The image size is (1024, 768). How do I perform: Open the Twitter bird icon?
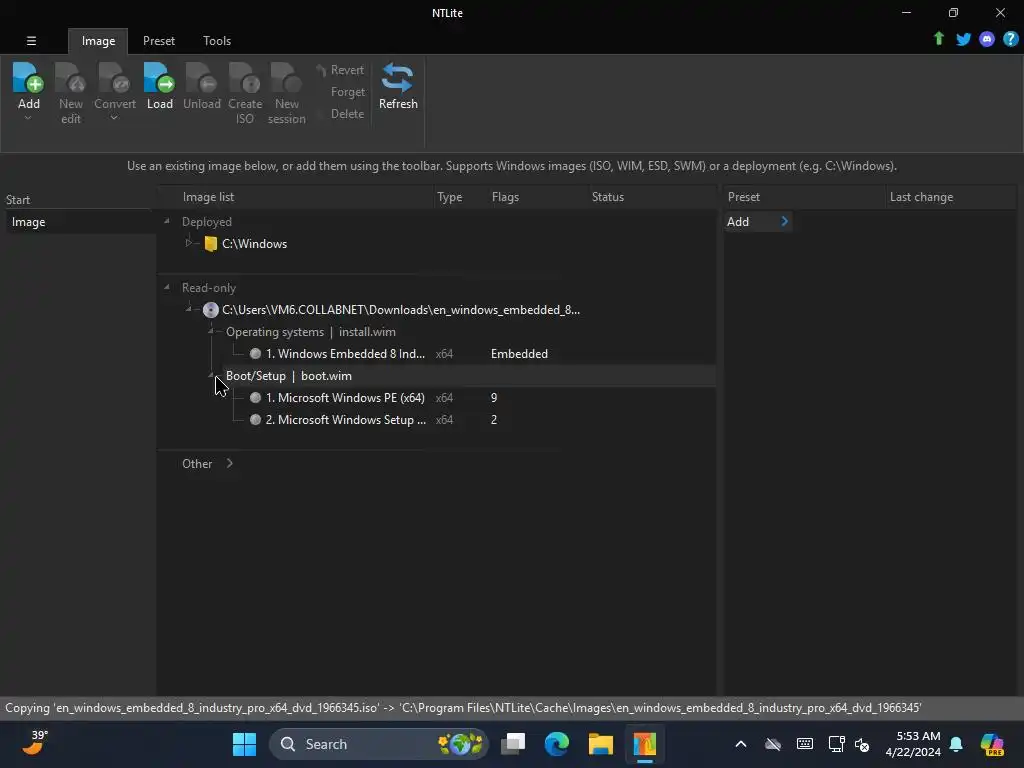click(963, 39)
